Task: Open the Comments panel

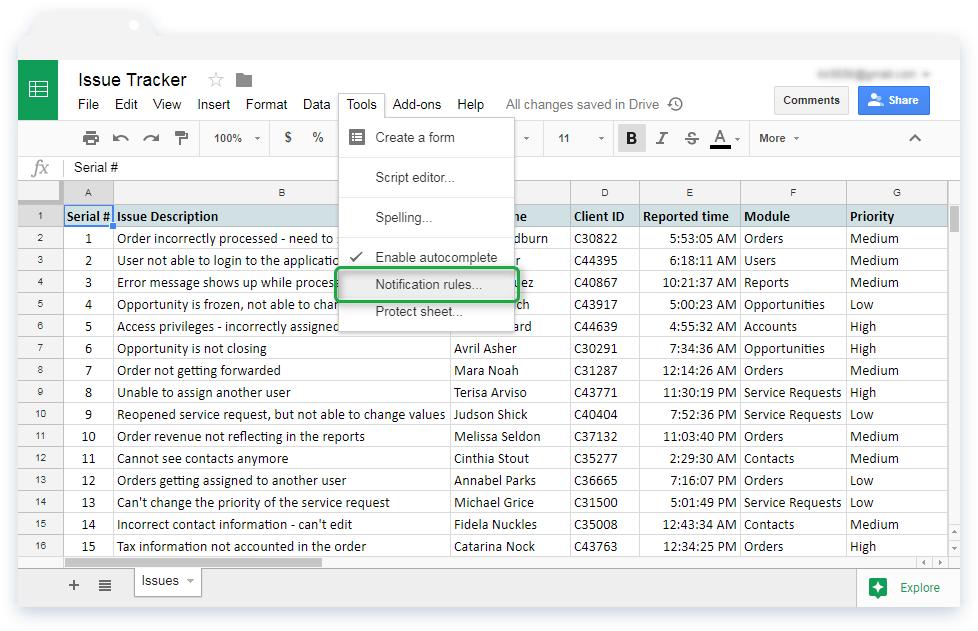Action: coord(811,100)
